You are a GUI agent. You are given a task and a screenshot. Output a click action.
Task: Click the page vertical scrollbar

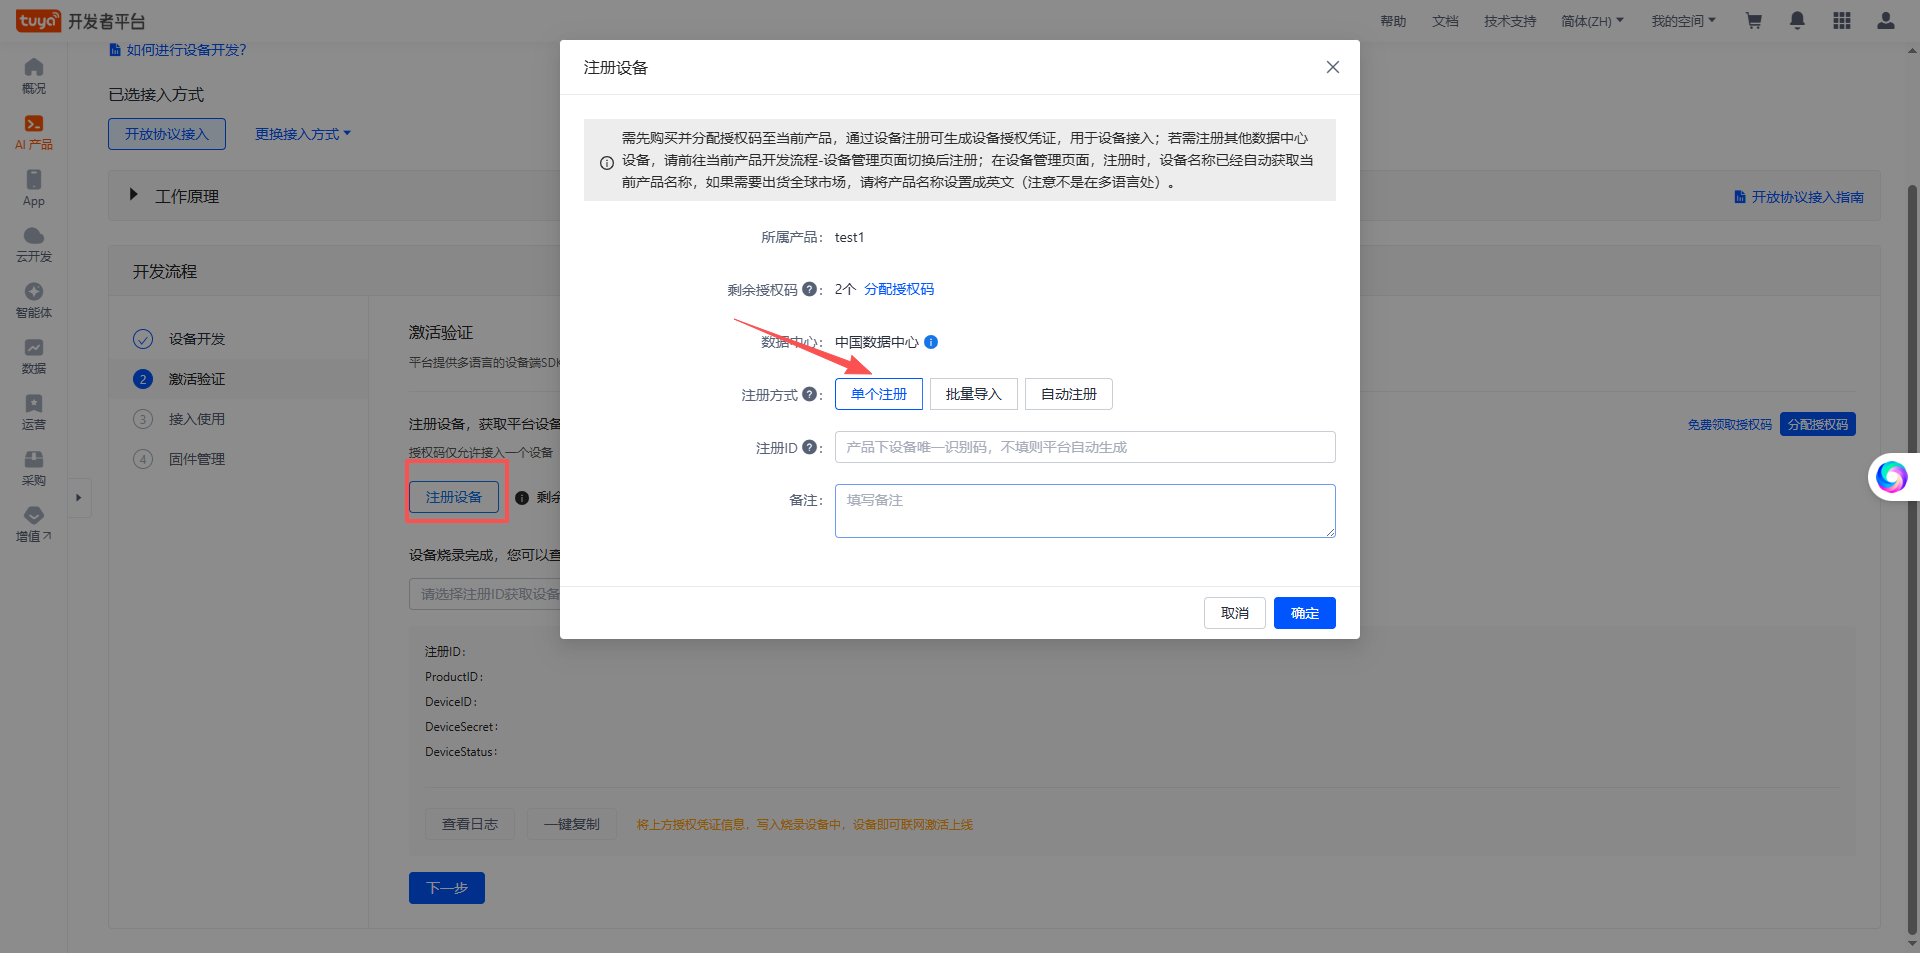(x=1912, y=560)
